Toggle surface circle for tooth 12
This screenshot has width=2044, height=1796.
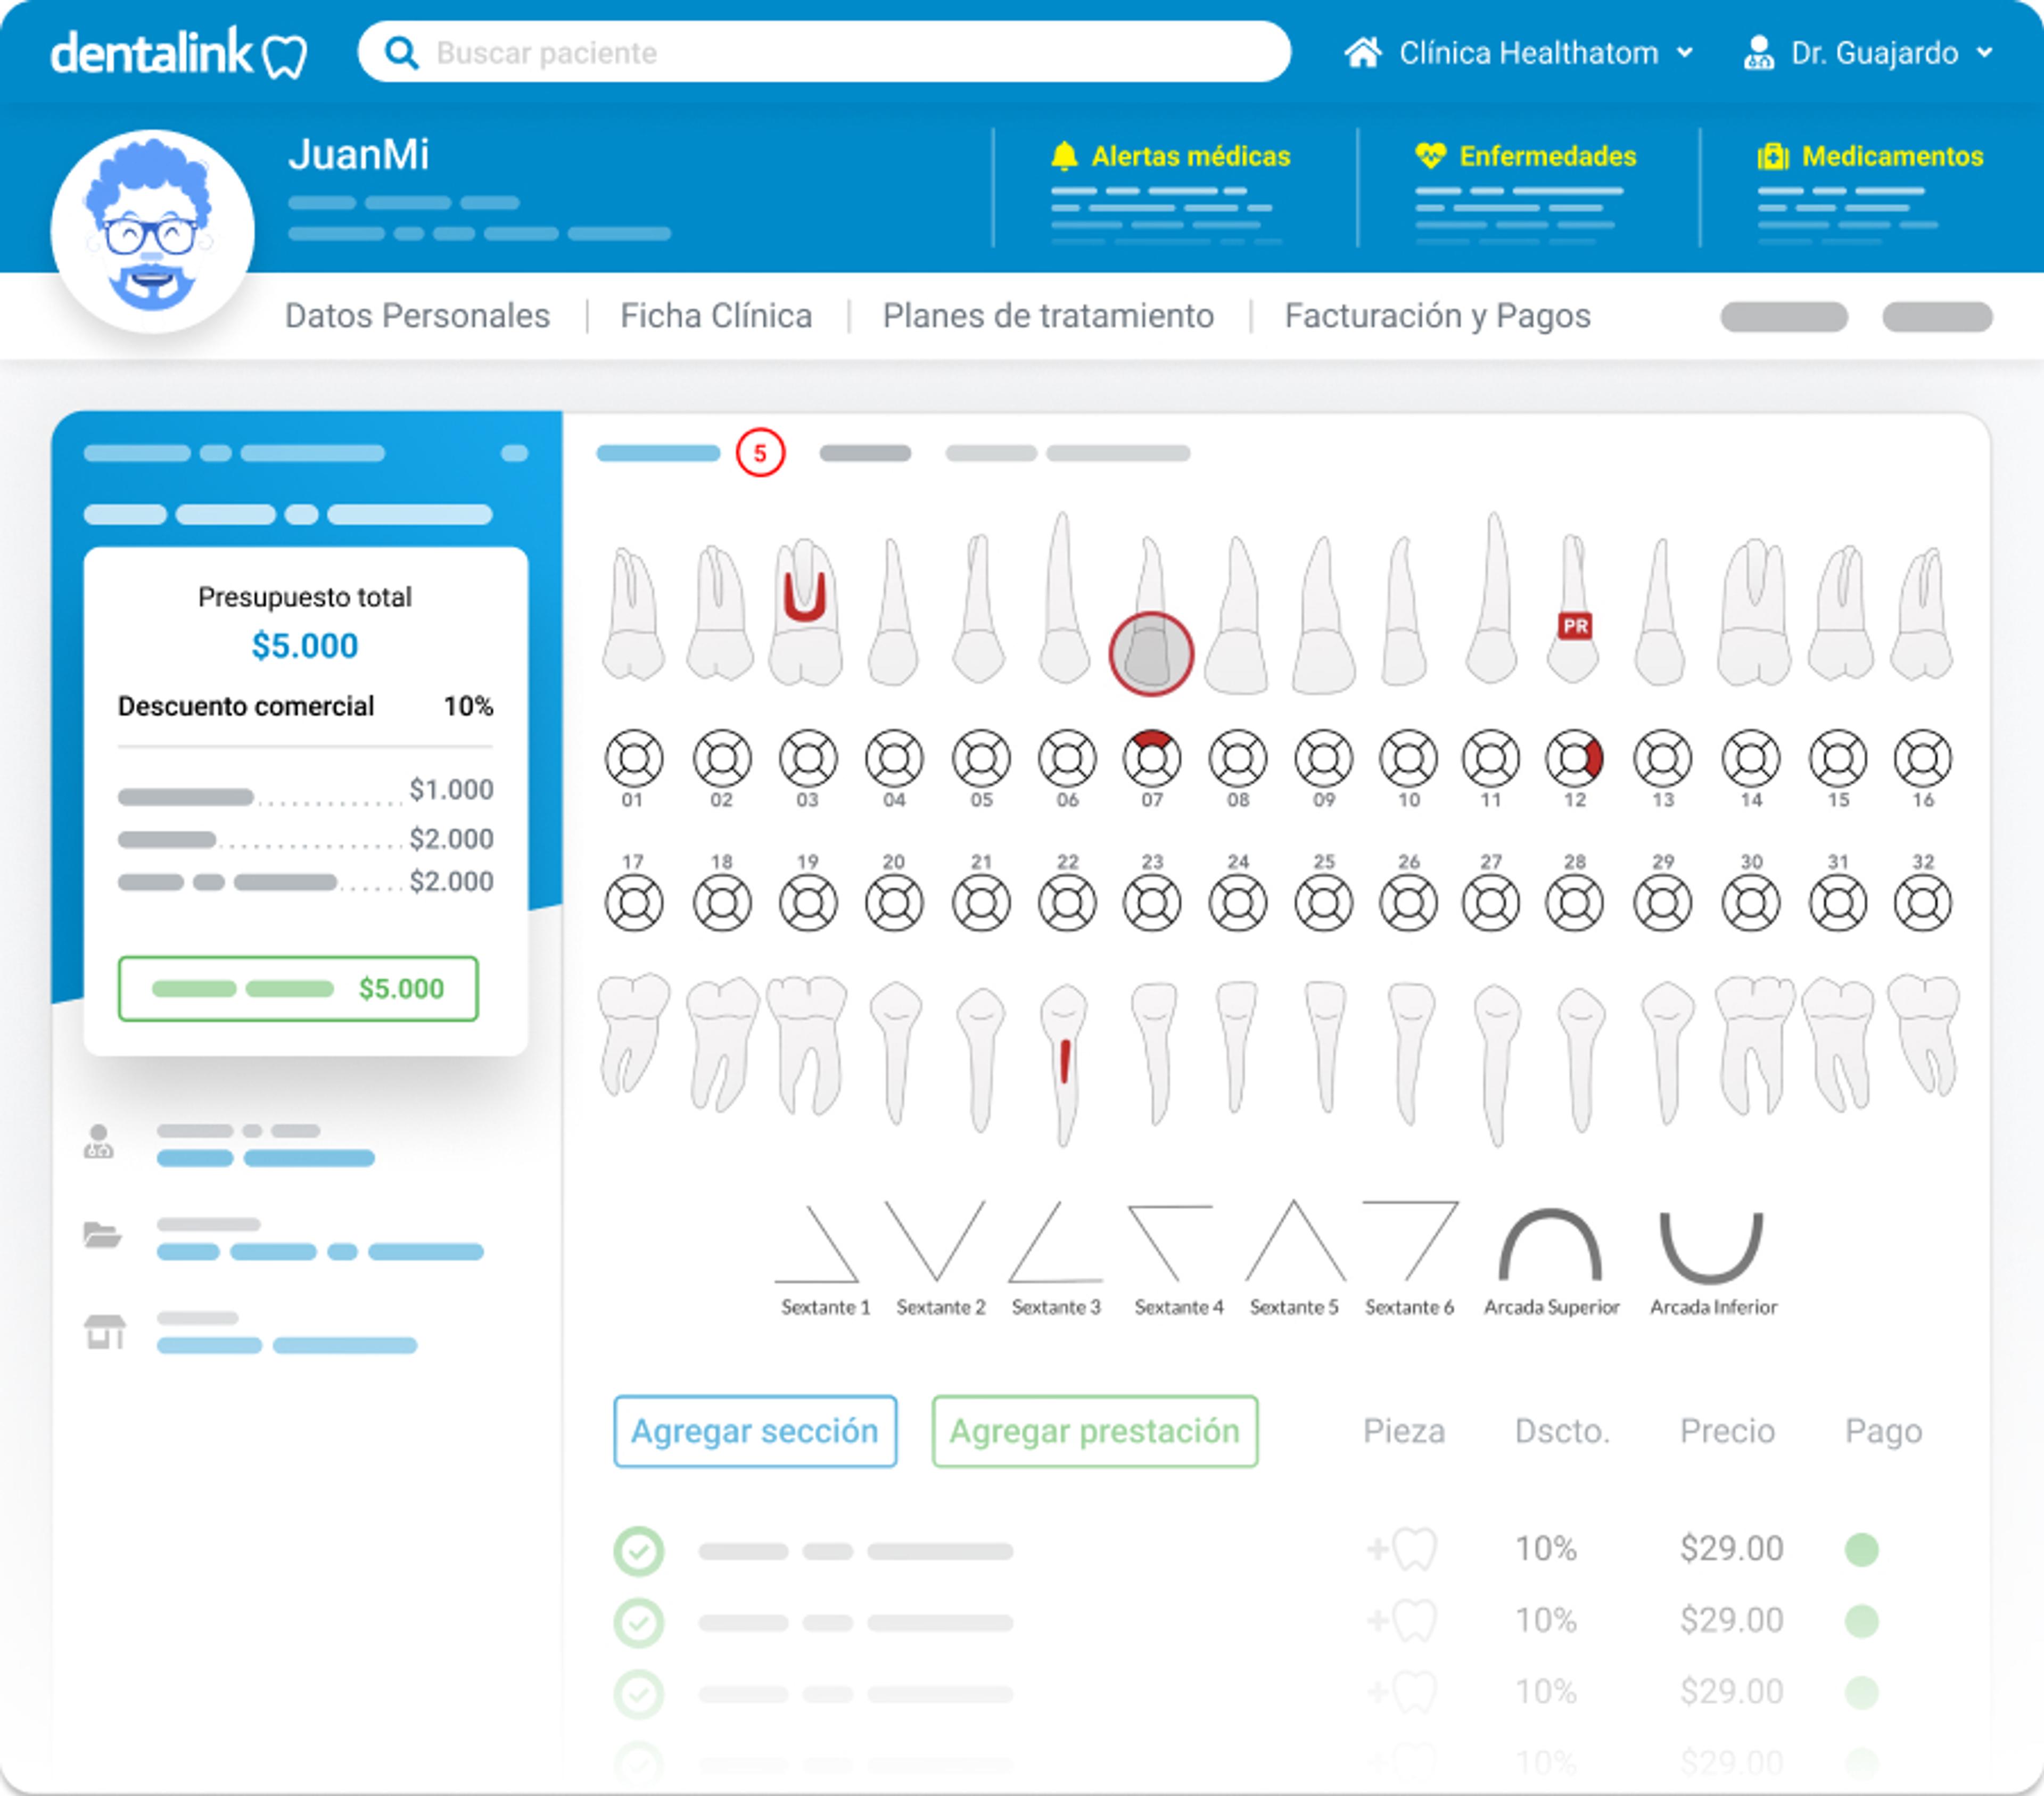[1574, 759]
